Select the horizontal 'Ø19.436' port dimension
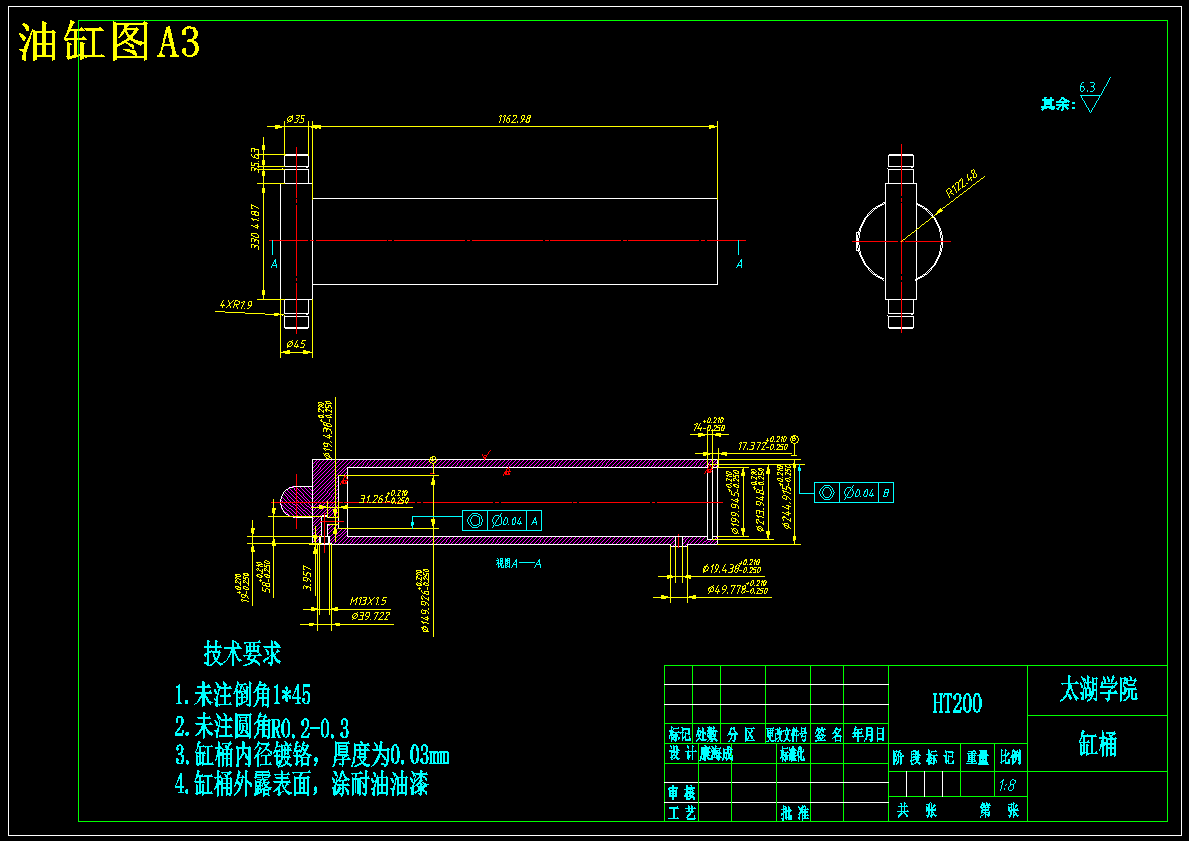The image size is (1189, 841). pyautogui.click(x=732, y=567)
